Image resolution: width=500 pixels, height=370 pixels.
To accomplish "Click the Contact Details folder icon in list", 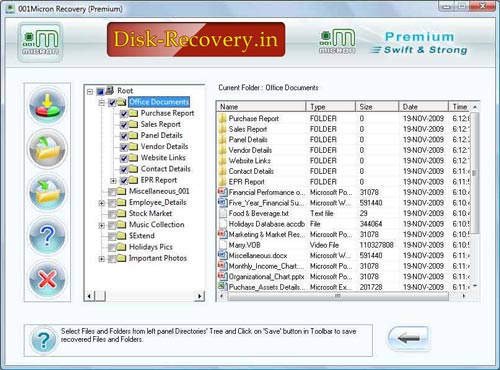I will 222,171.
